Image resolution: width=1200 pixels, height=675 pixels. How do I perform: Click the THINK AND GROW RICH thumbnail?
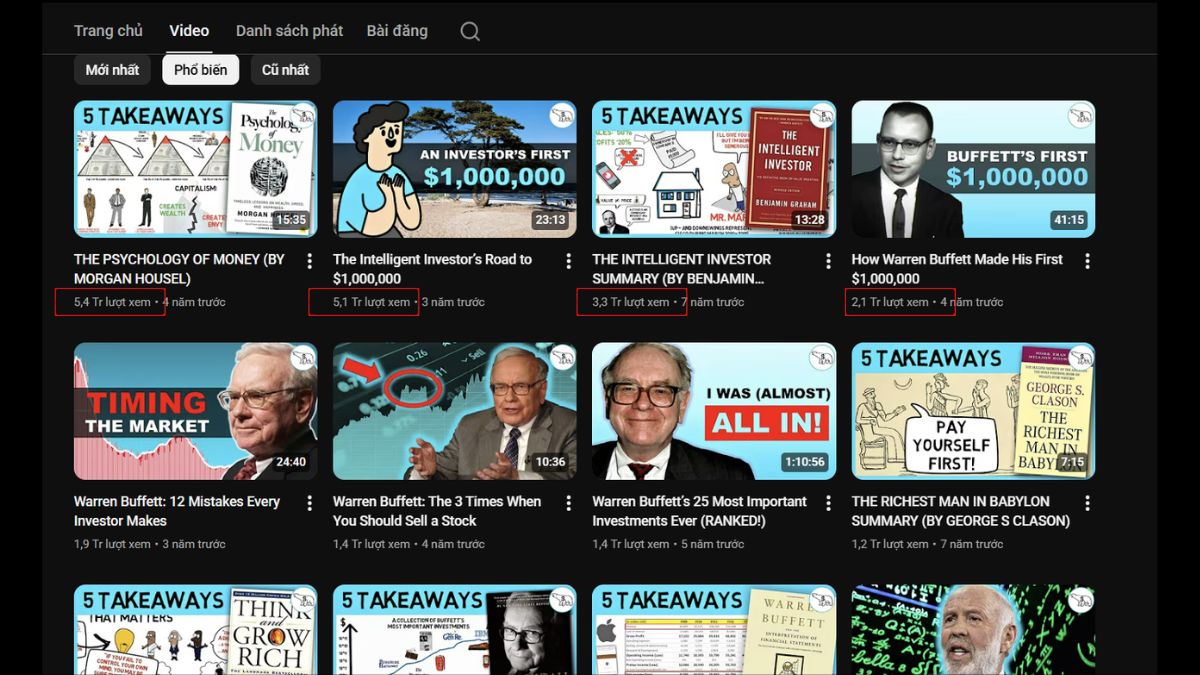pos(195,628)
